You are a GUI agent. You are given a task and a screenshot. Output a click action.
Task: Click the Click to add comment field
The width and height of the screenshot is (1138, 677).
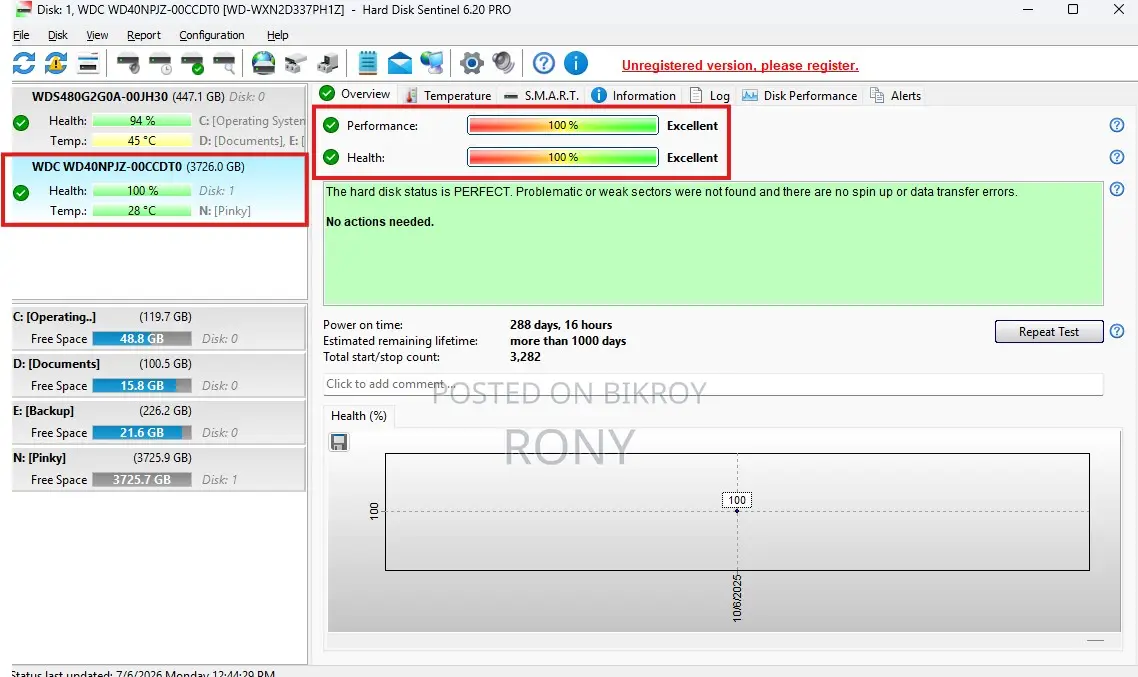click(x=713, y=384)
